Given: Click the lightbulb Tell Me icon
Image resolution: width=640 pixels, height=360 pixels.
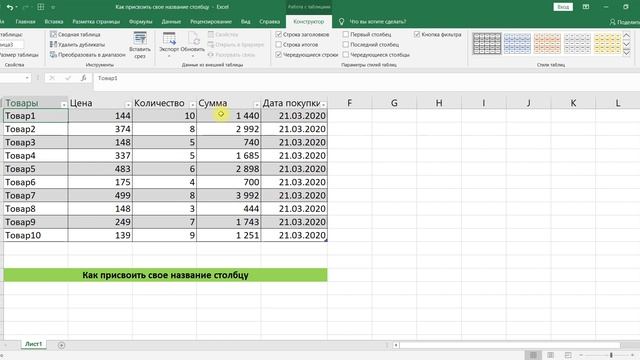Looking at the screenshot, I should pos(341,21).
